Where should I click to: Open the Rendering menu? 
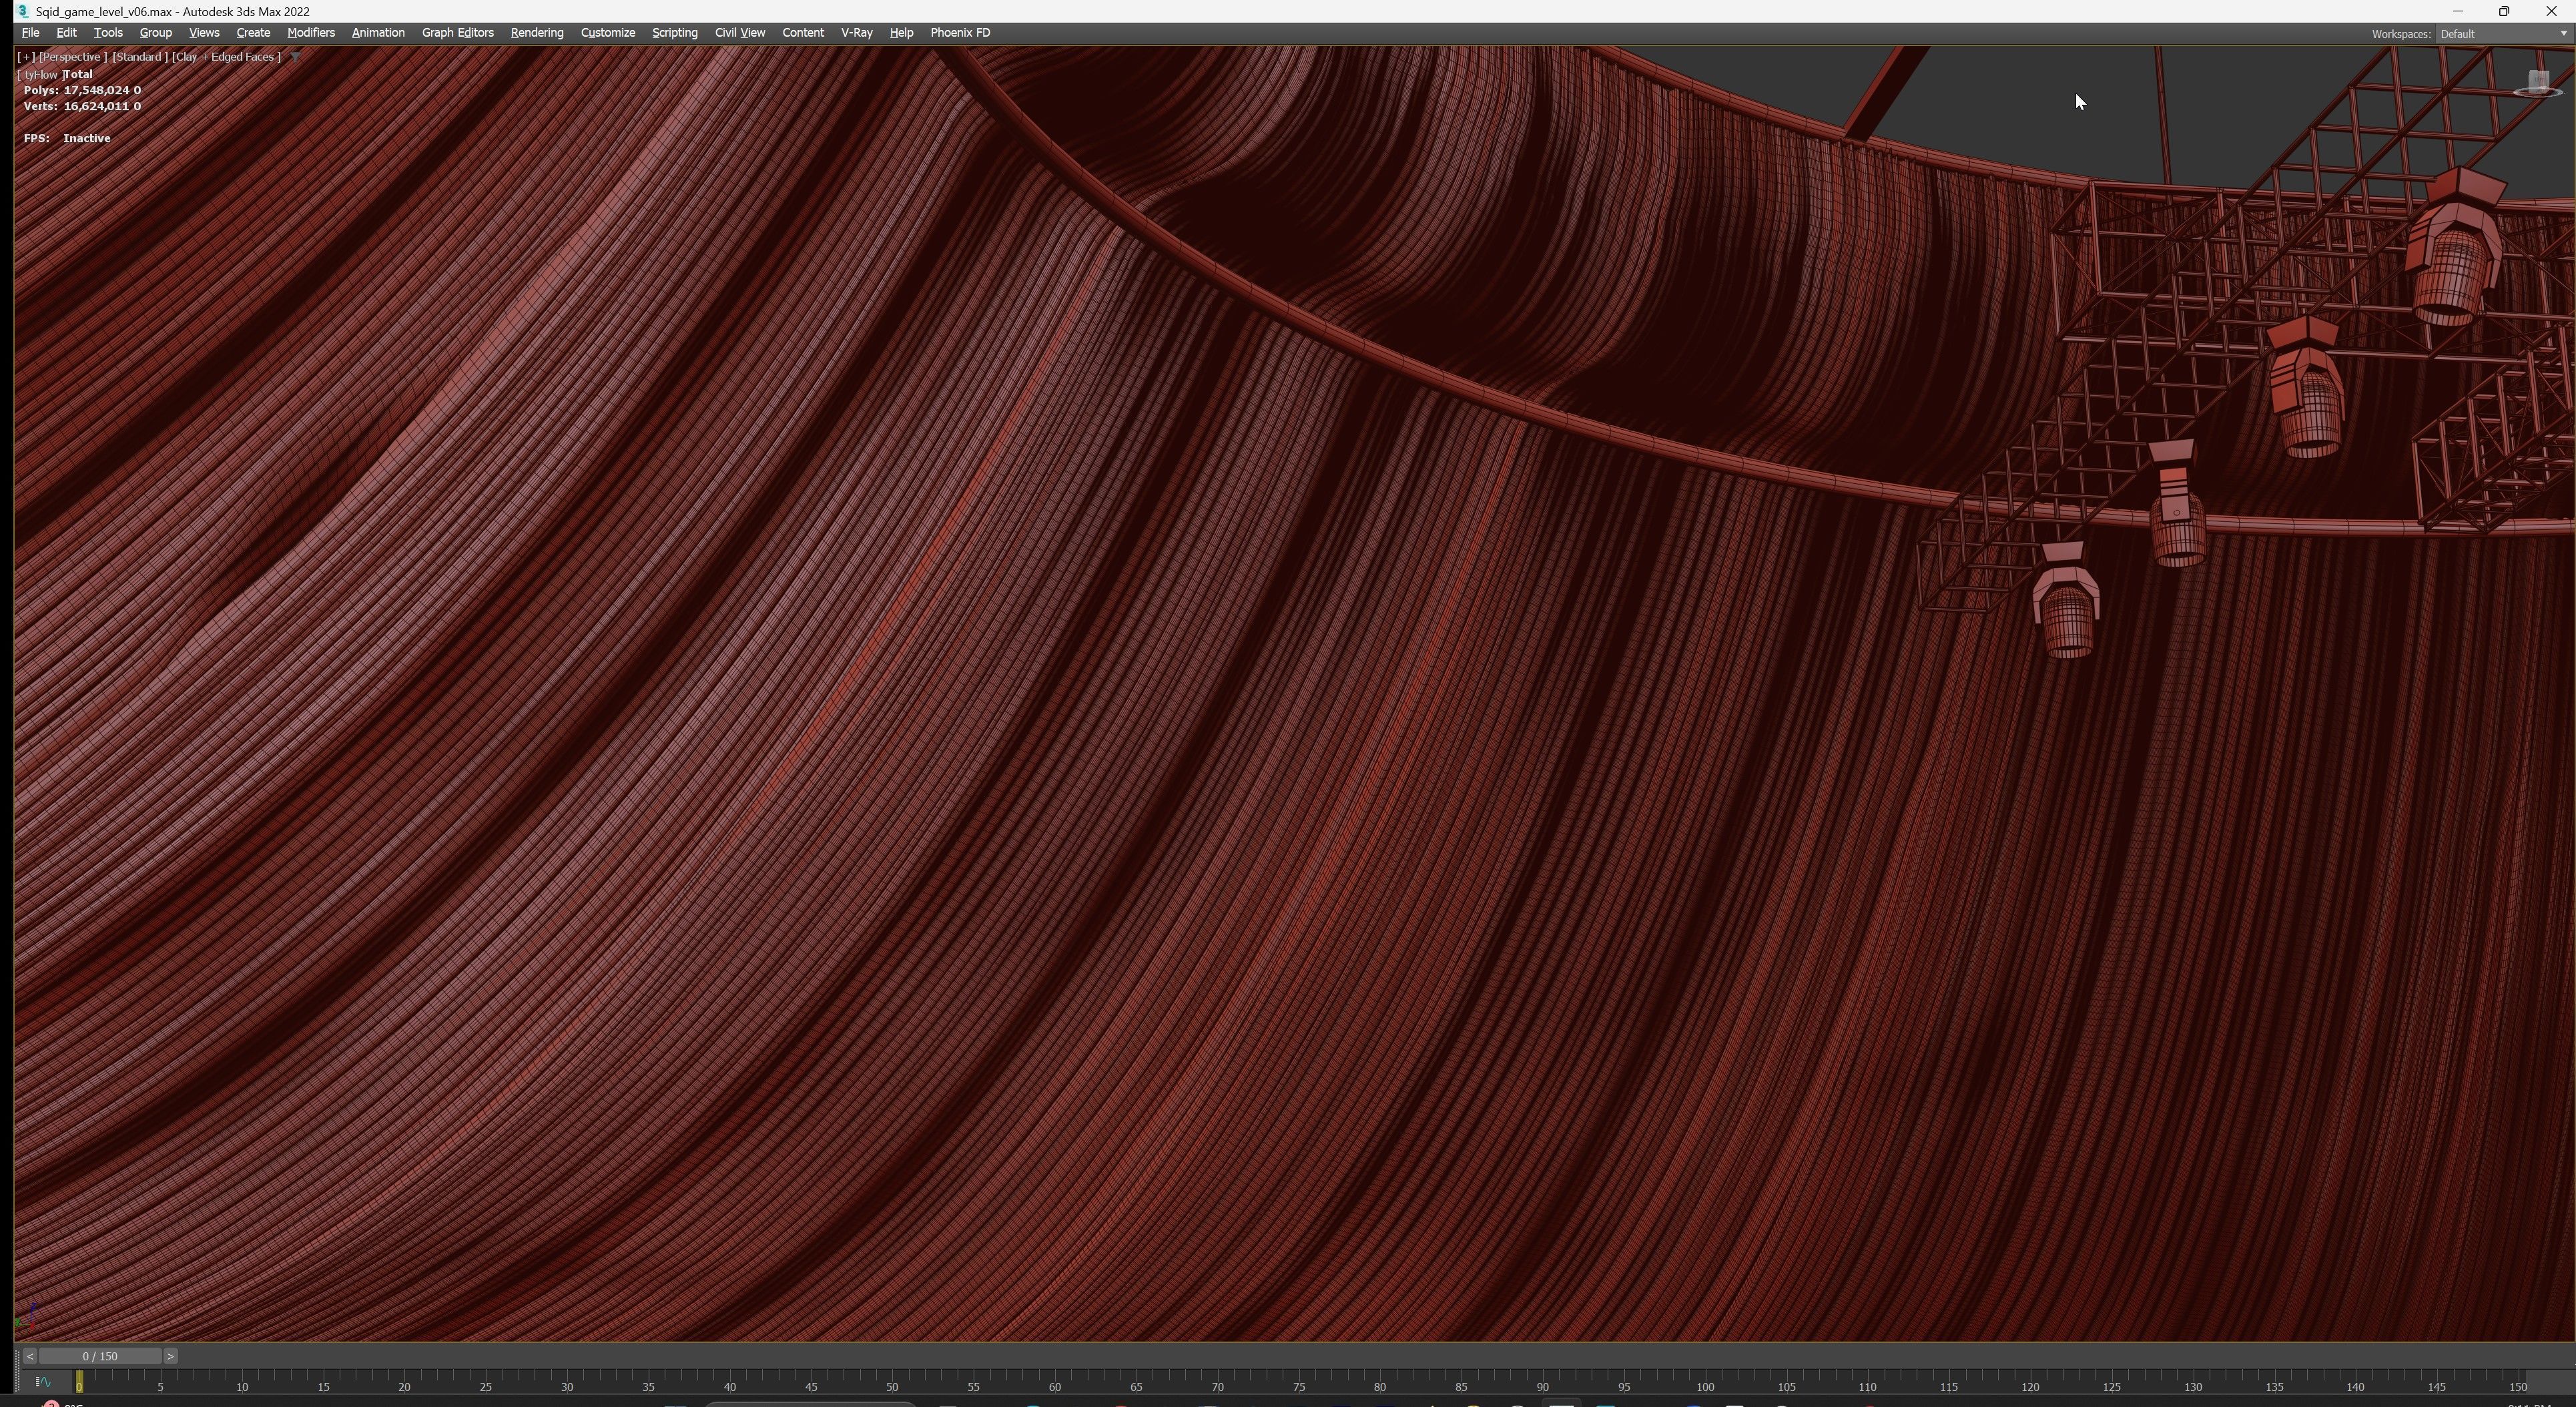click(536, 33)
